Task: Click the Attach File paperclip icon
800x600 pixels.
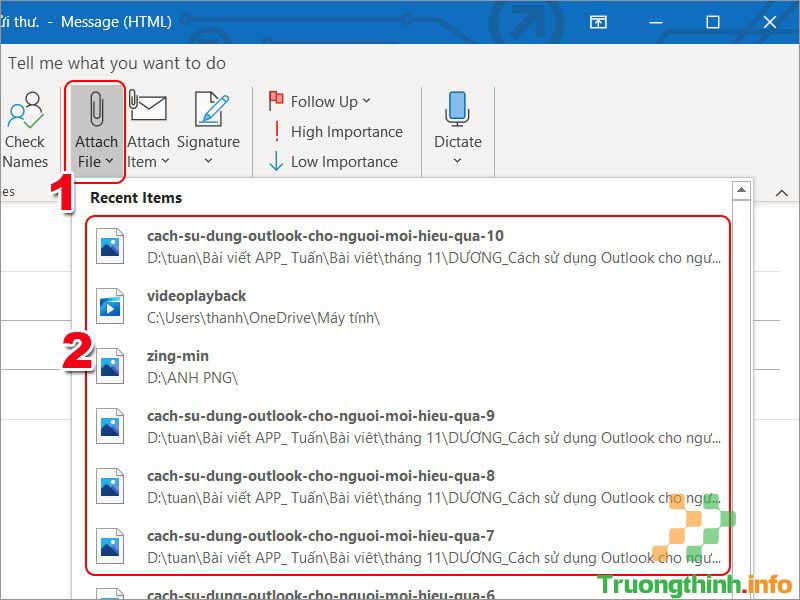Action: (x=96, y=108)
